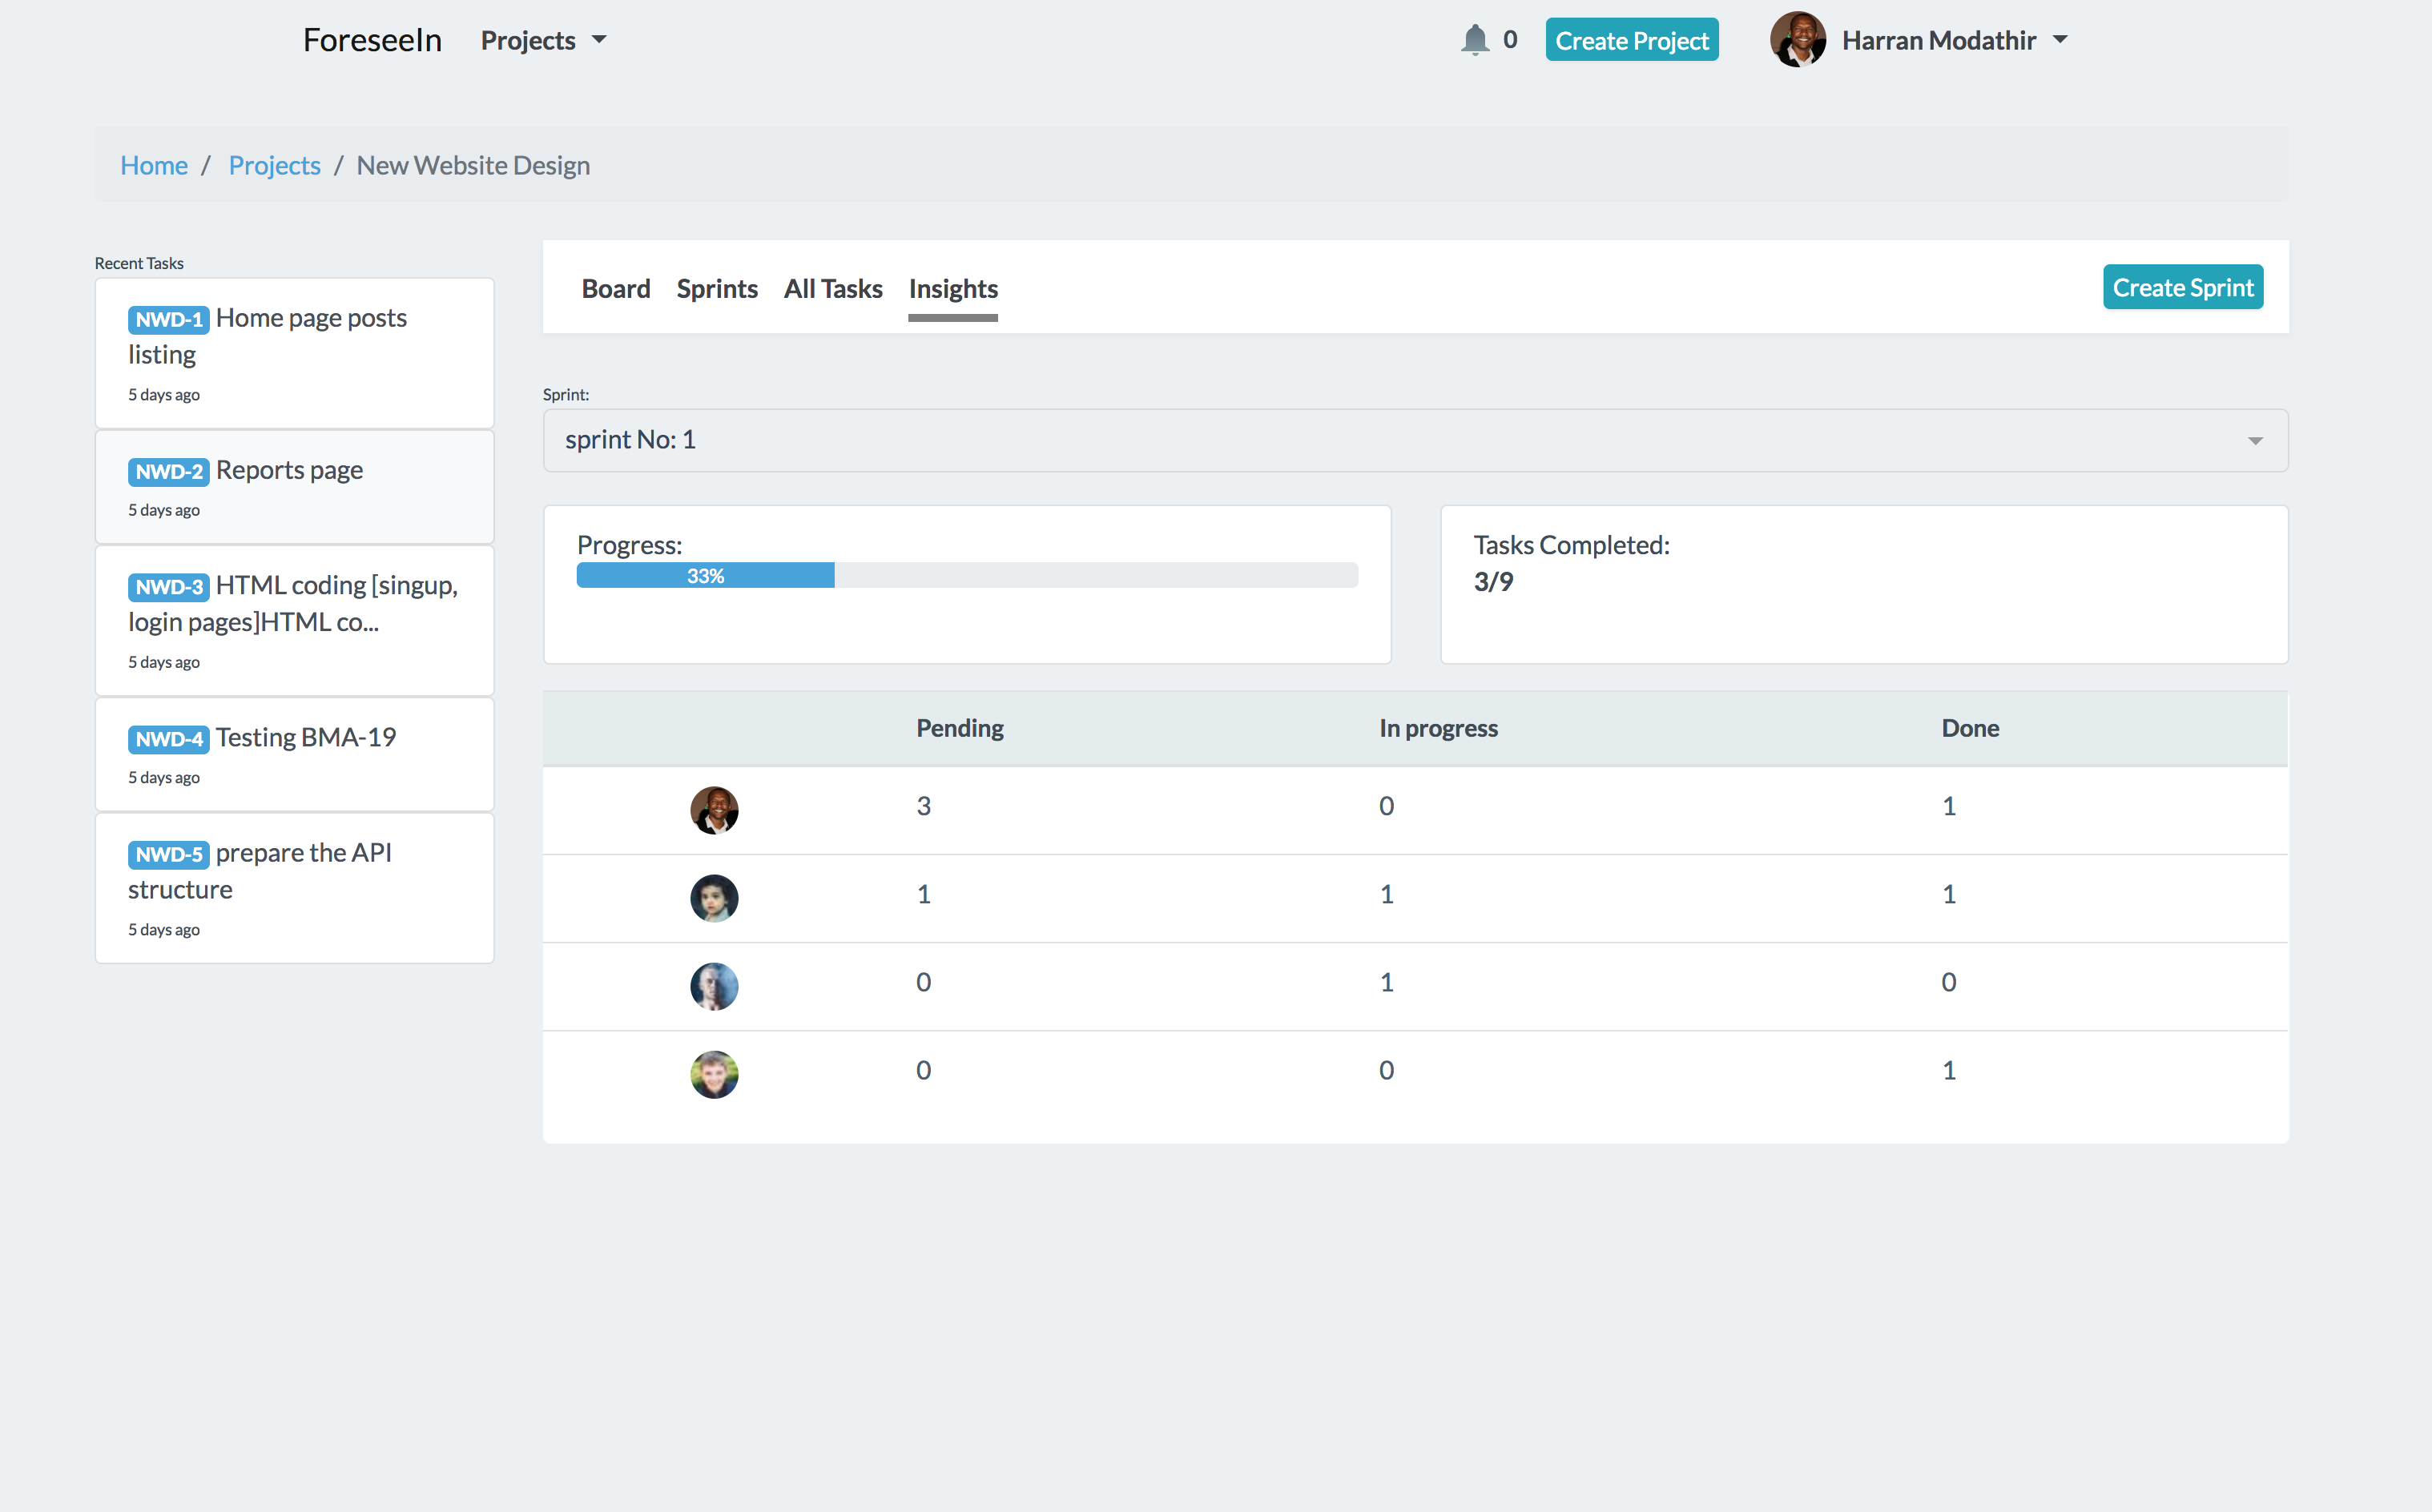
Task: Expand the Harran Modathir user menu
Action: 1955,40
